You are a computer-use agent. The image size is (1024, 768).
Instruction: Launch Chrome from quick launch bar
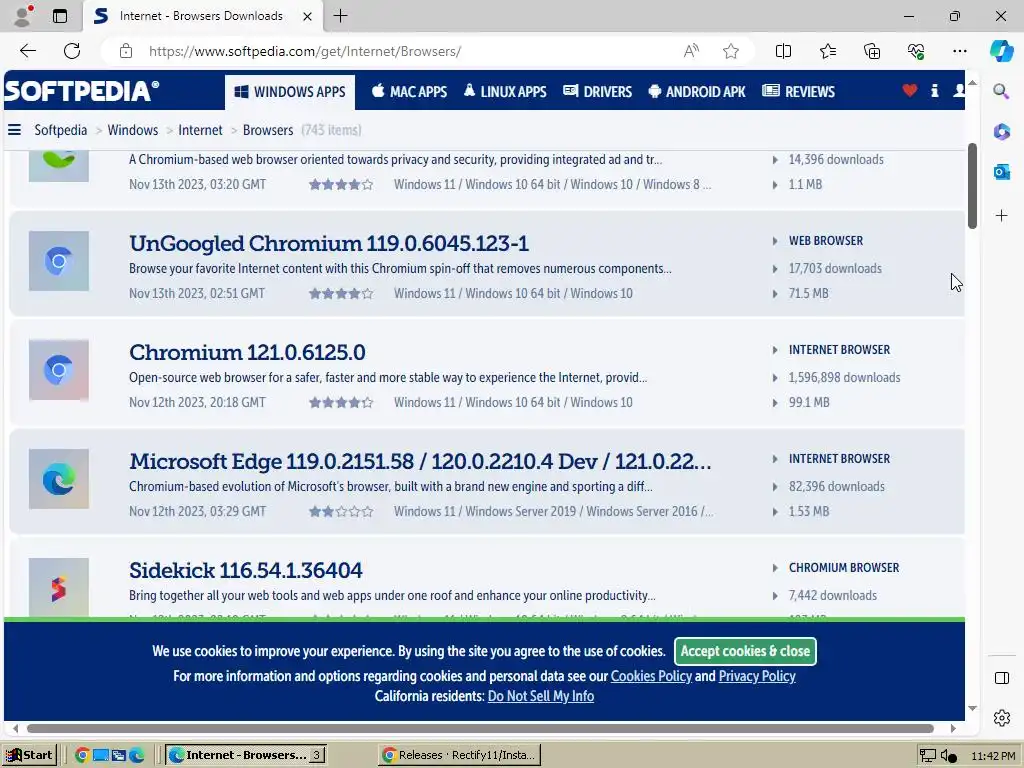pos(82,756)
